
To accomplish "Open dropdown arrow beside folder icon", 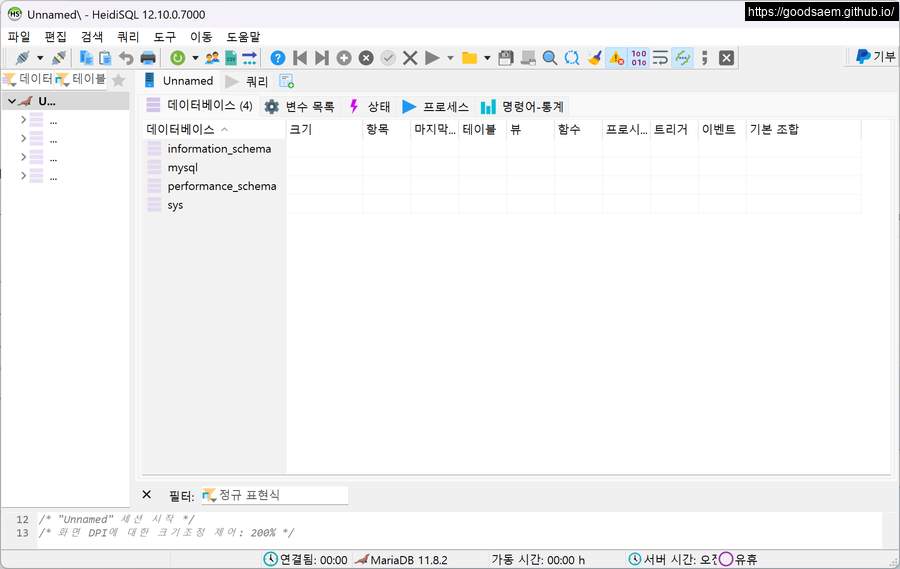I will tap(487, 58).
